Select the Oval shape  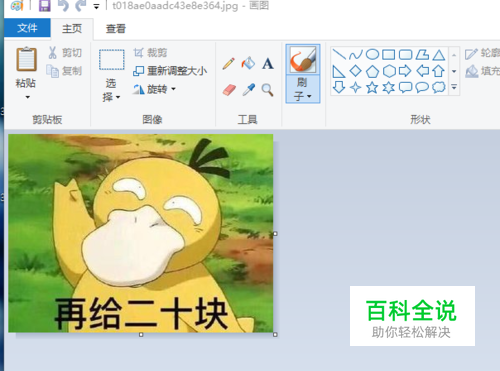pos(372,54)
